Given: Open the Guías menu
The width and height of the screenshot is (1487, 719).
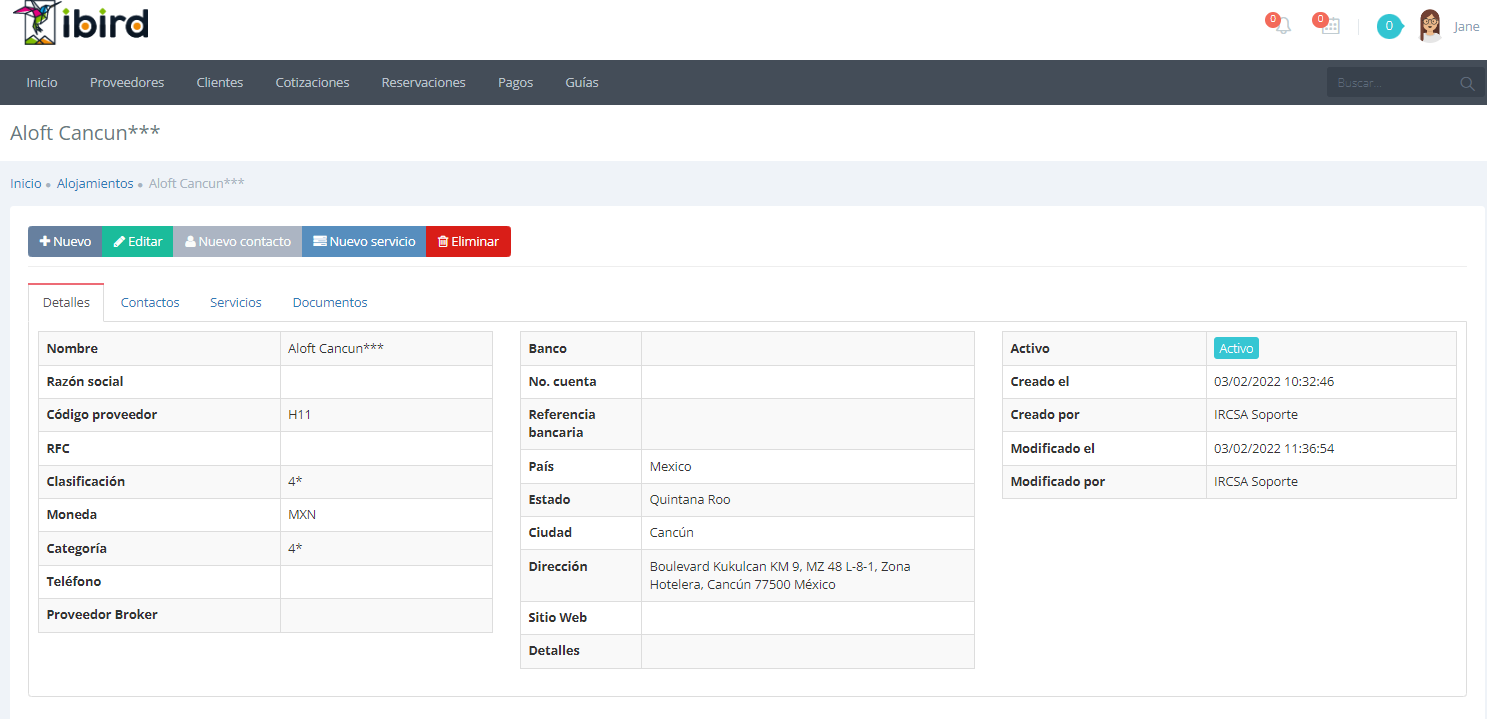Looking at the screenshot, I should (582, 82).
